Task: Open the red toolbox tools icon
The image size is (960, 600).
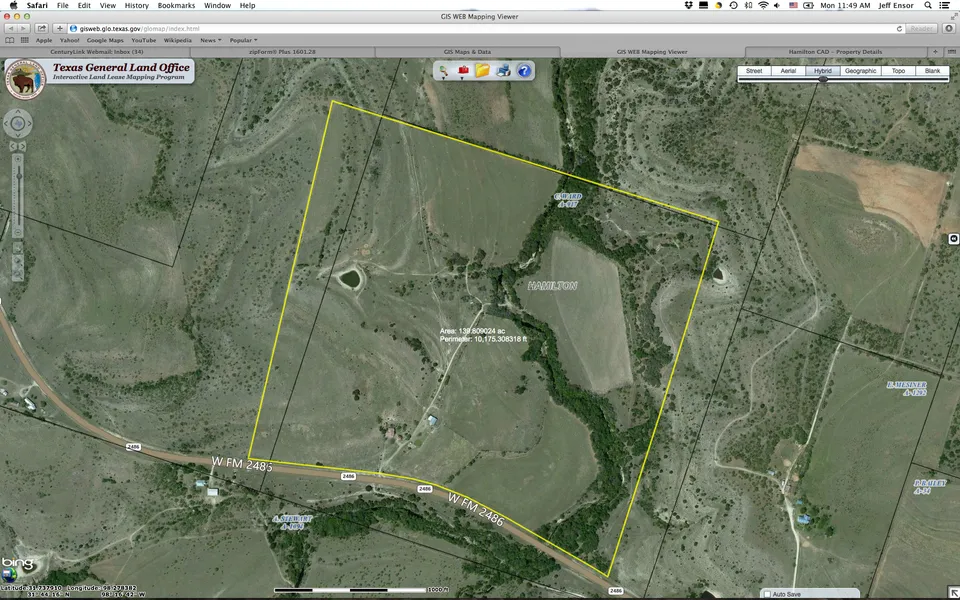Action: [463, 71]
